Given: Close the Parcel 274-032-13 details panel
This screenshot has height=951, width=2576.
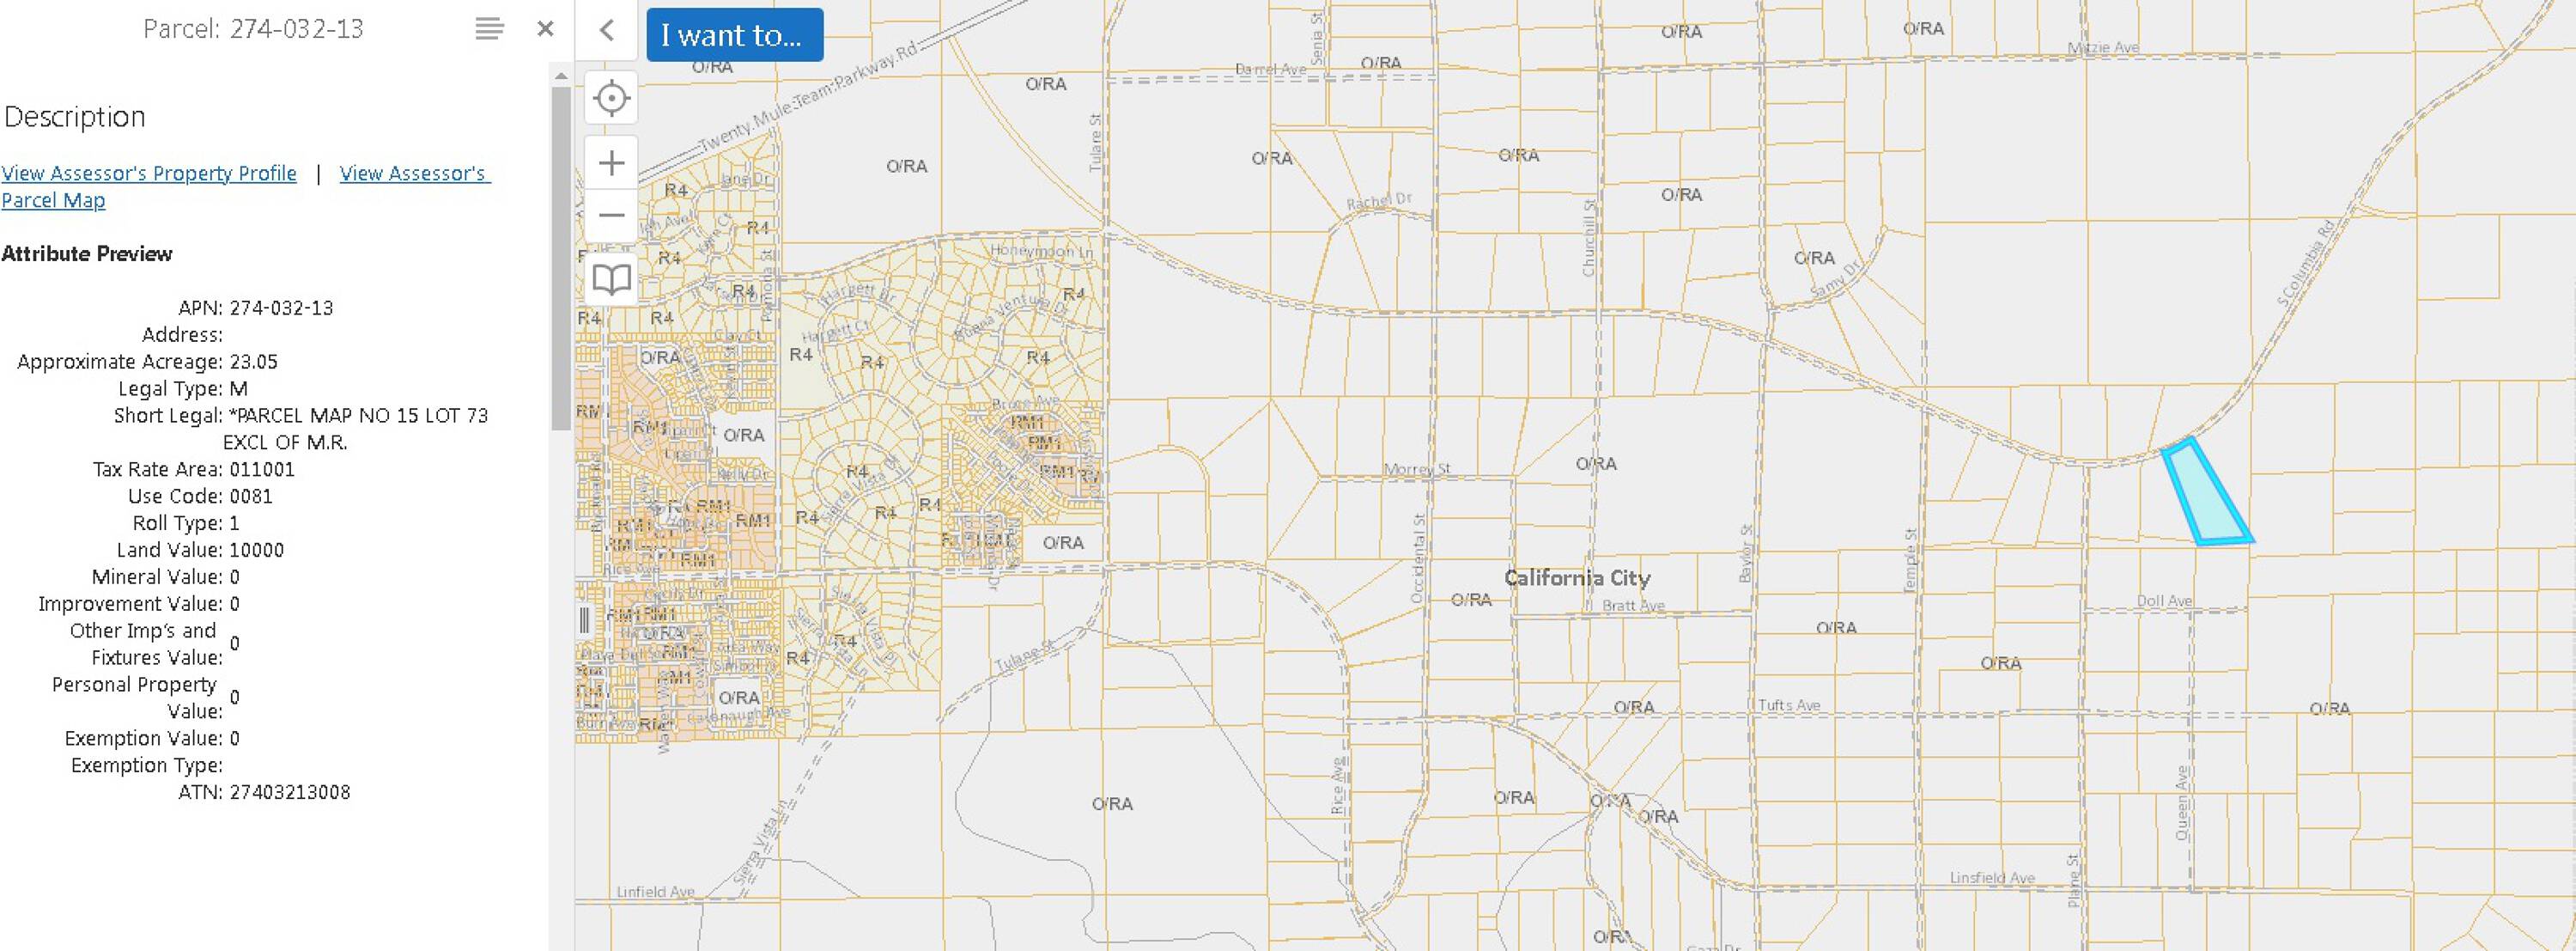Looking at the screenshot, I should 545,29.
